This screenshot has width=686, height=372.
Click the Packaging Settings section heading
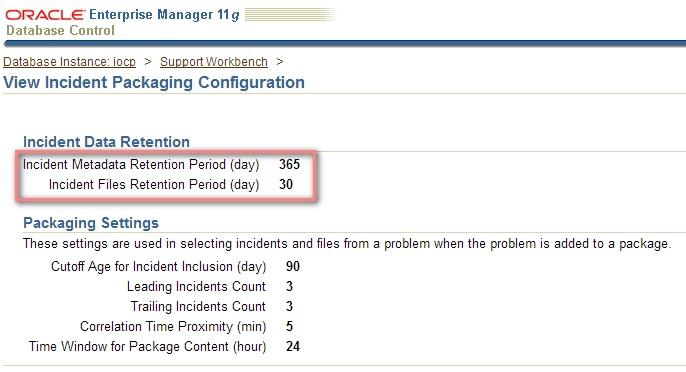tap(91, 223)
